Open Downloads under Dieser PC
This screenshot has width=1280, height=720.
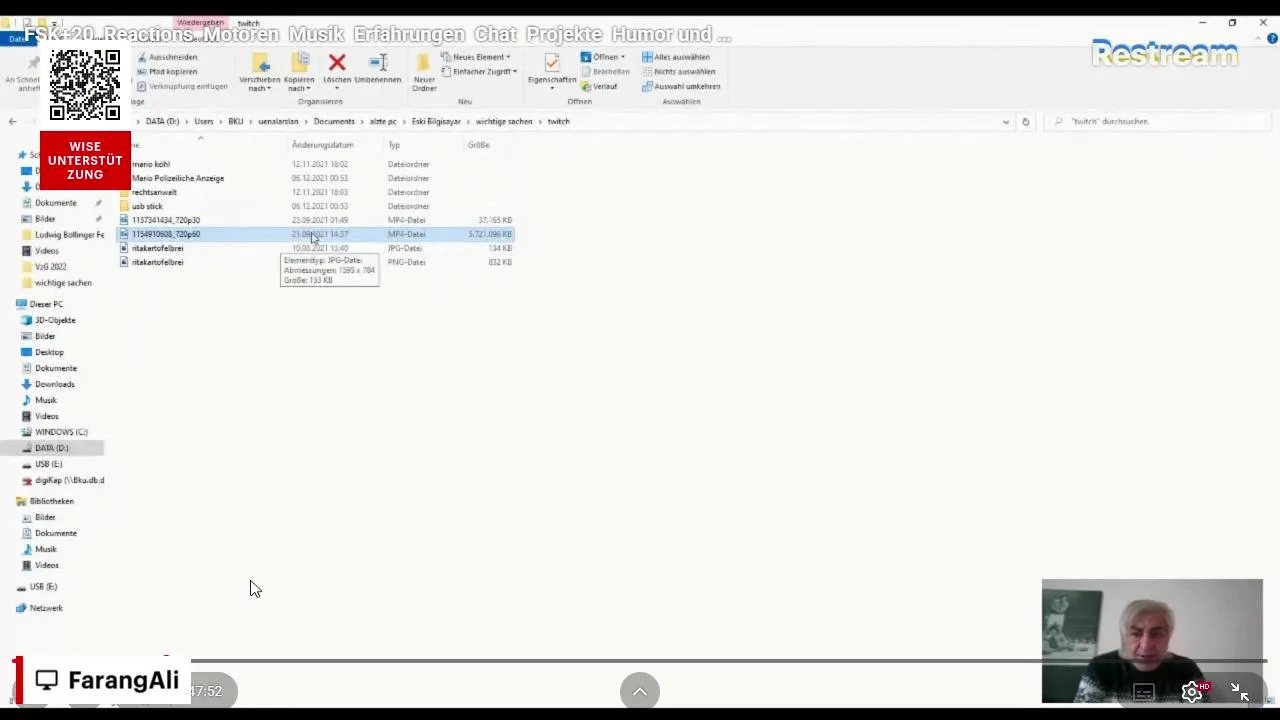(47, 384)
